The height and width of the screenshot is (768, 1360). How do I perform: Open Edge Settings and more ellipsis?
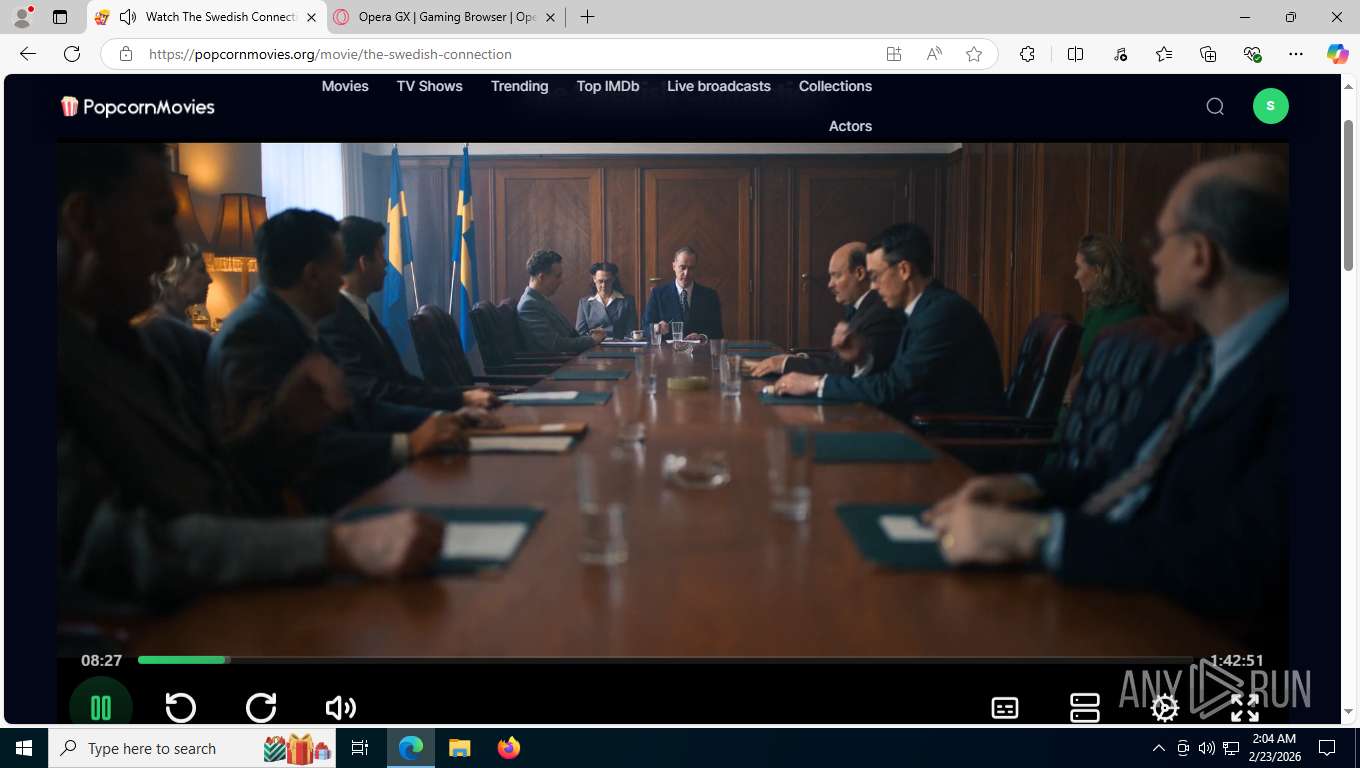point(1296,54)
